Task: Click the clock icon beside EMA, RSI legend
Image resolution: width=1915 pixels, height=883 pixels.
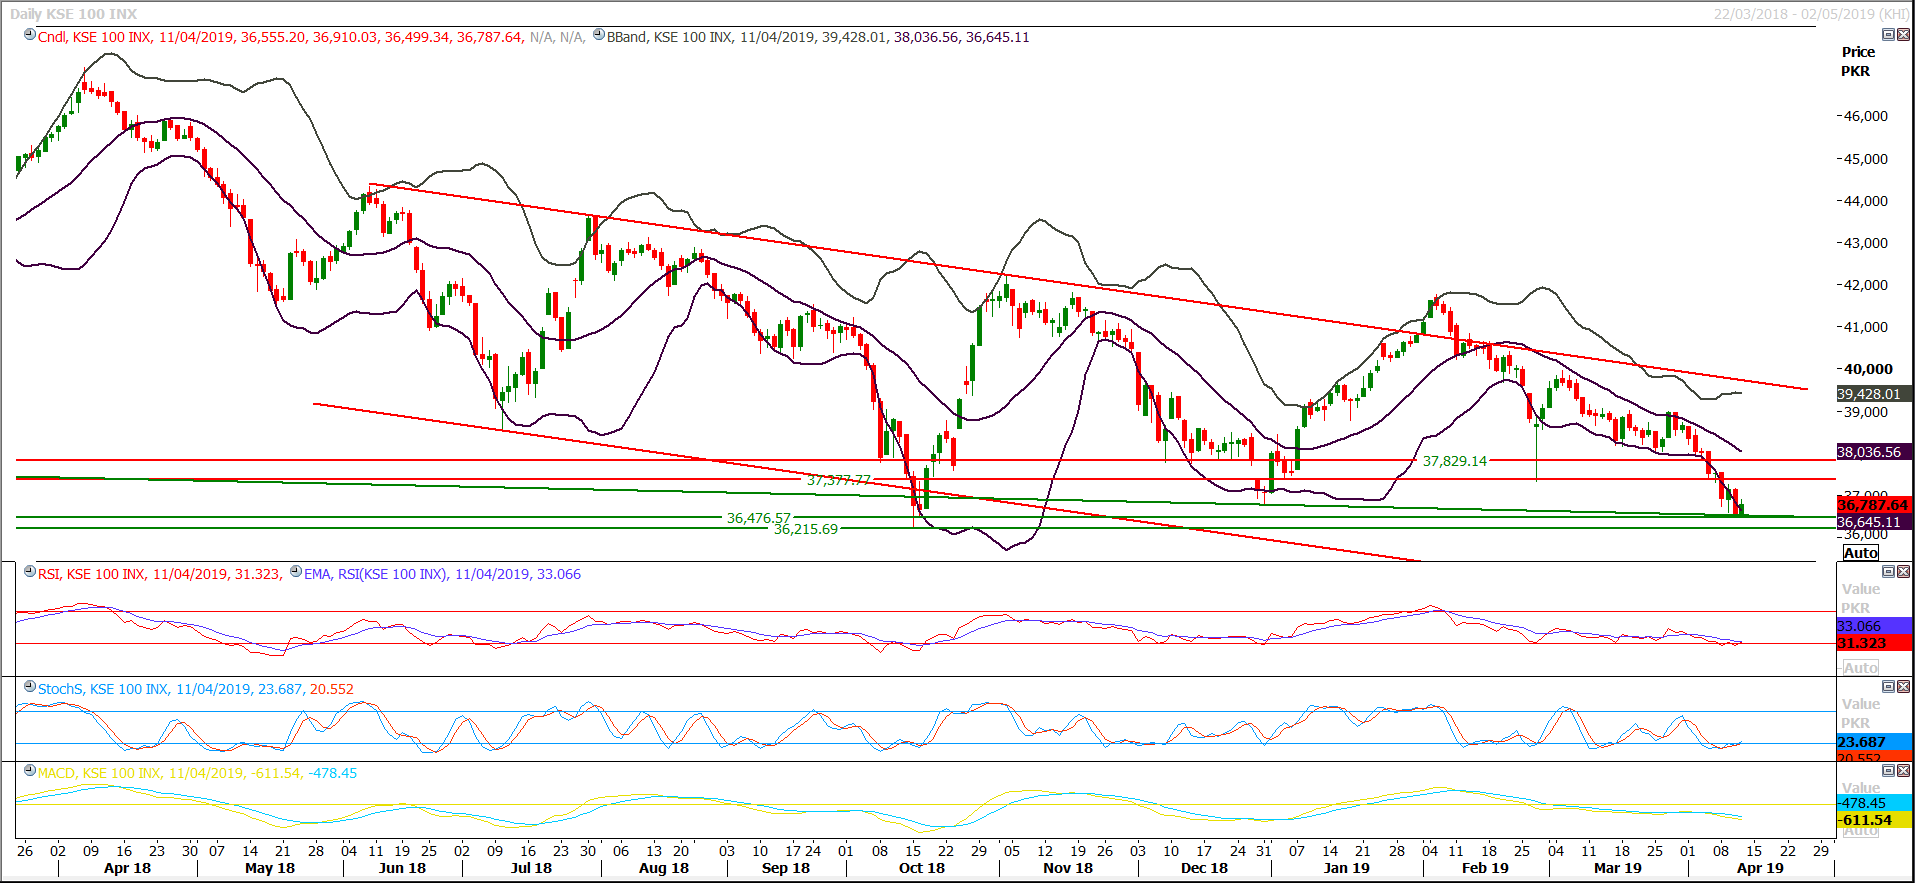Action: (x=296, y=572)
